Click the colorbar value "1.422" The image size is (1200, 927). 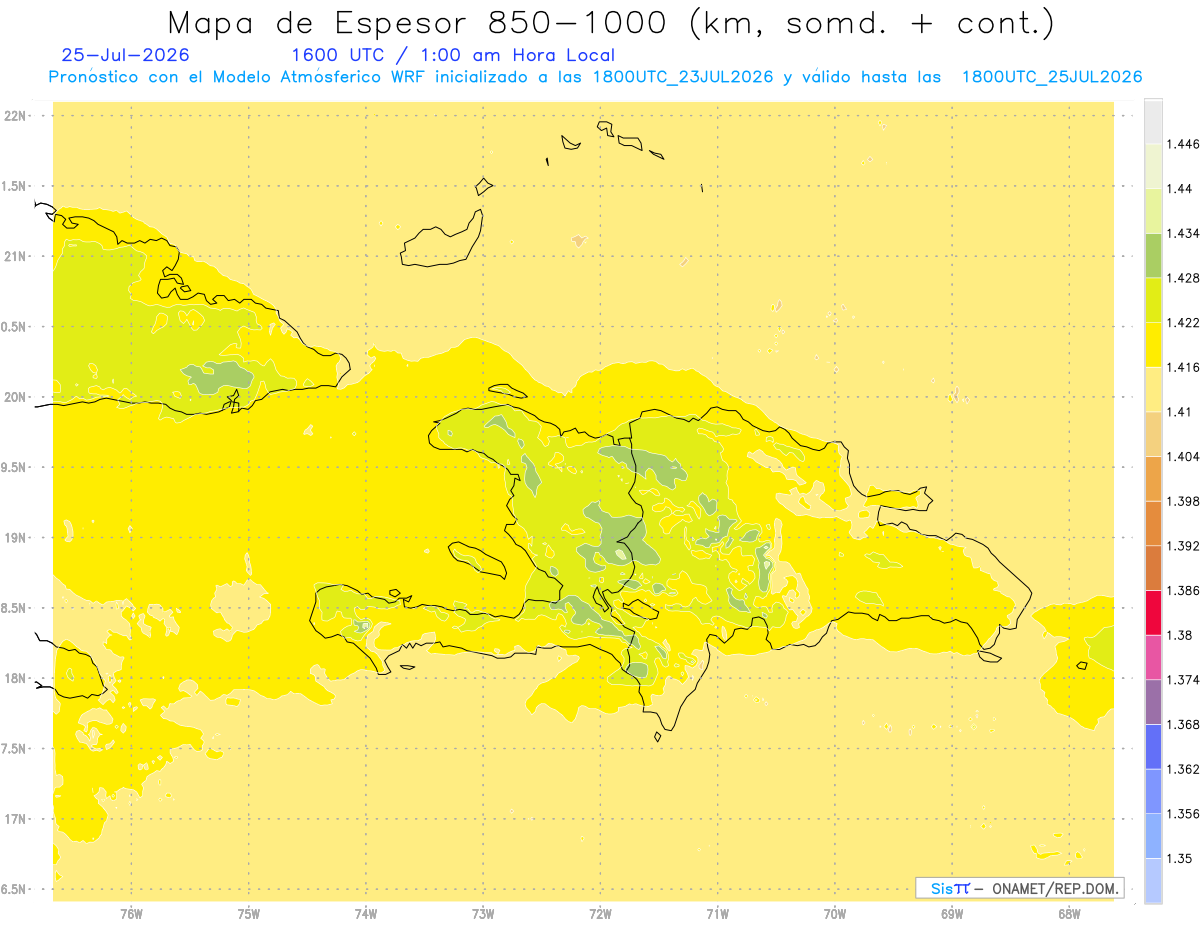pyautogui.click(x=1183, y=322)
